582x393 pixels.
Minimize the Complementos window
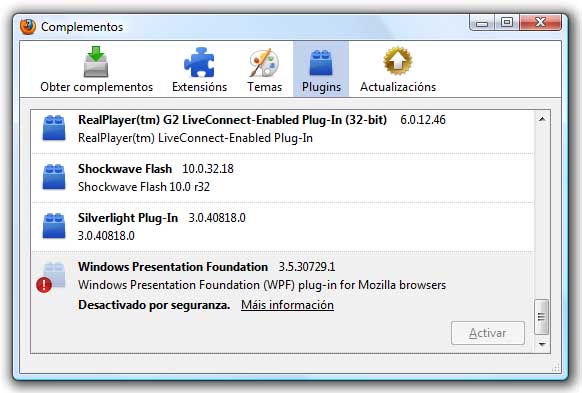click(482, 23)
